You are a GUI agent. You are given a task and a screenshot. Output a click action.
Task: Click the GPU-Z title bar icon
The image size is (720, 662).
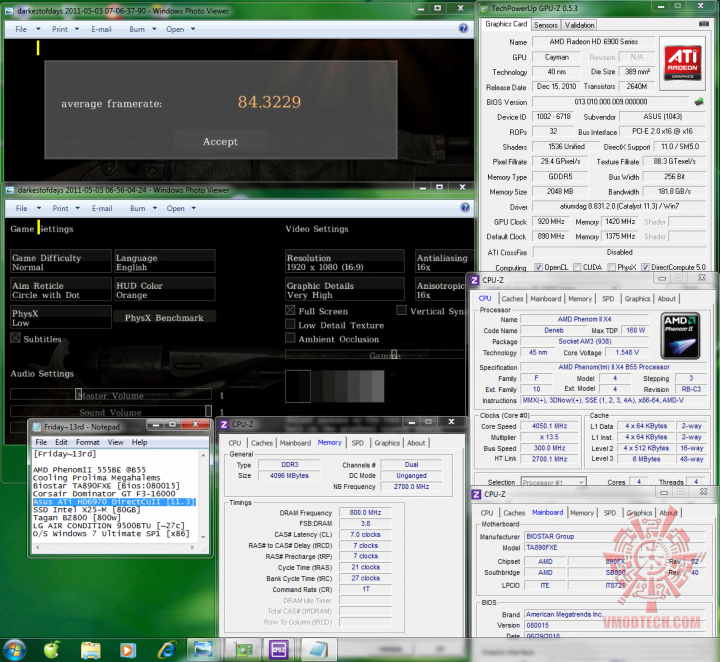(x=484, y=8)
